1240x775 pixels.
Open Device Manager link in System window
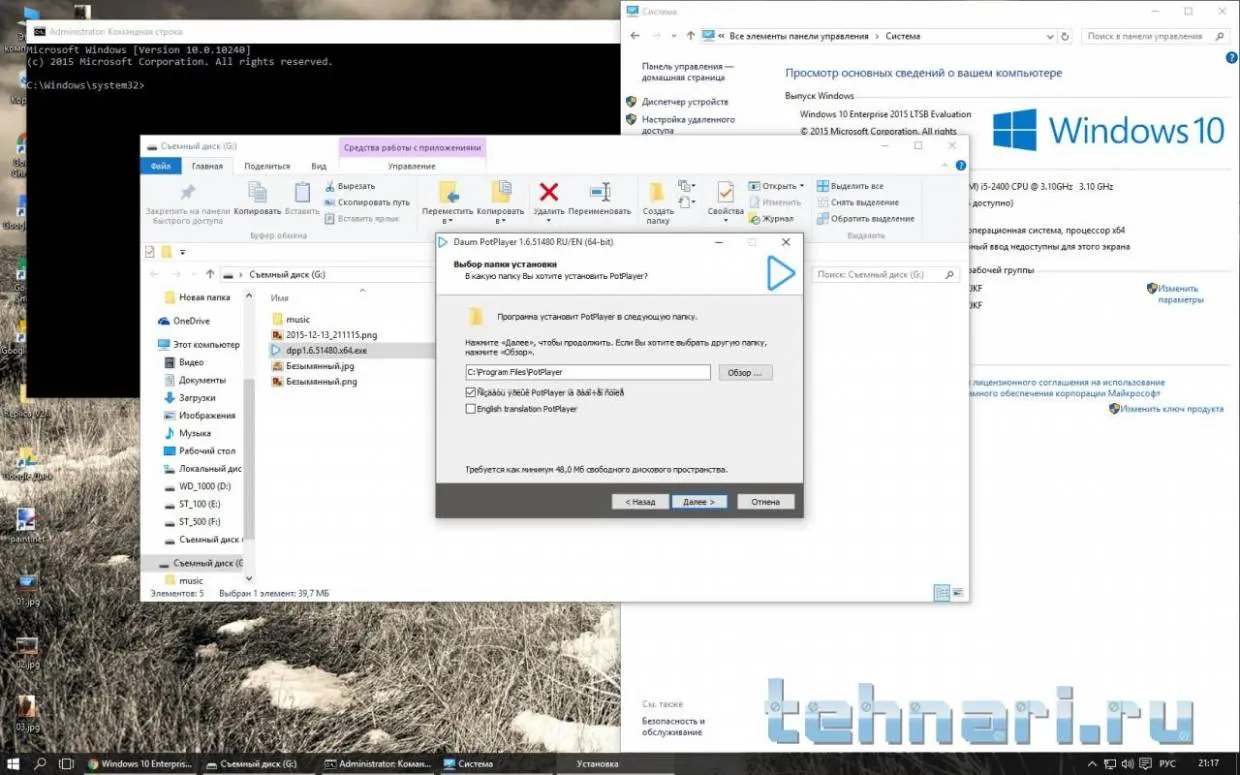click(685, 102)
